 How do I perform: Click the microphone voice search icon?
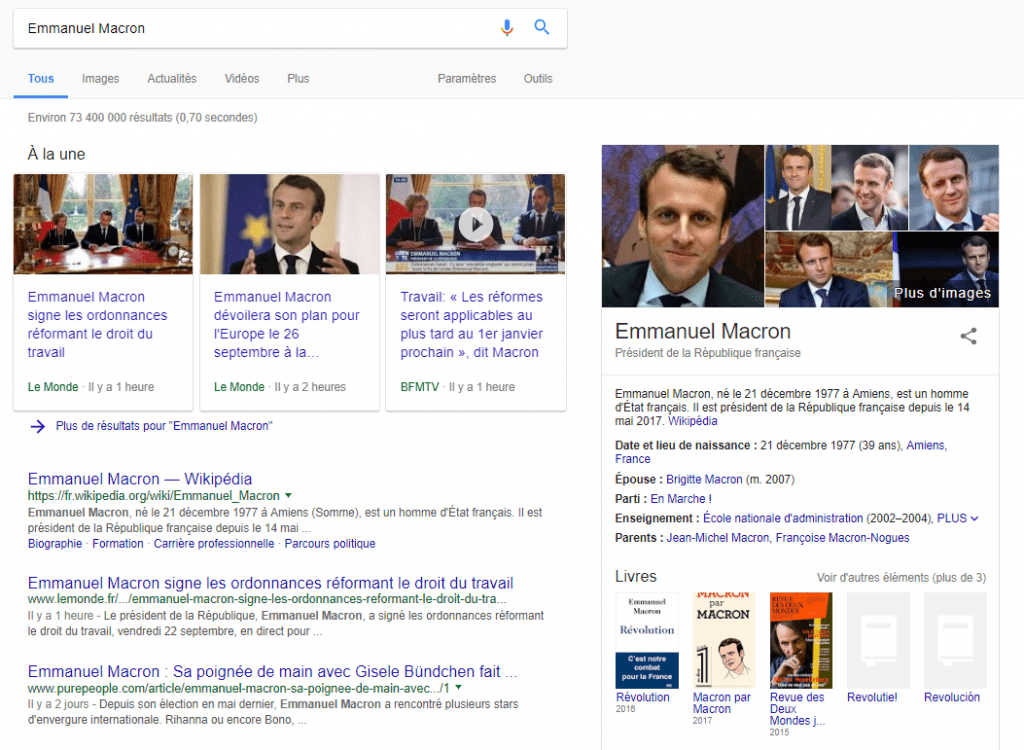(507, 27)
